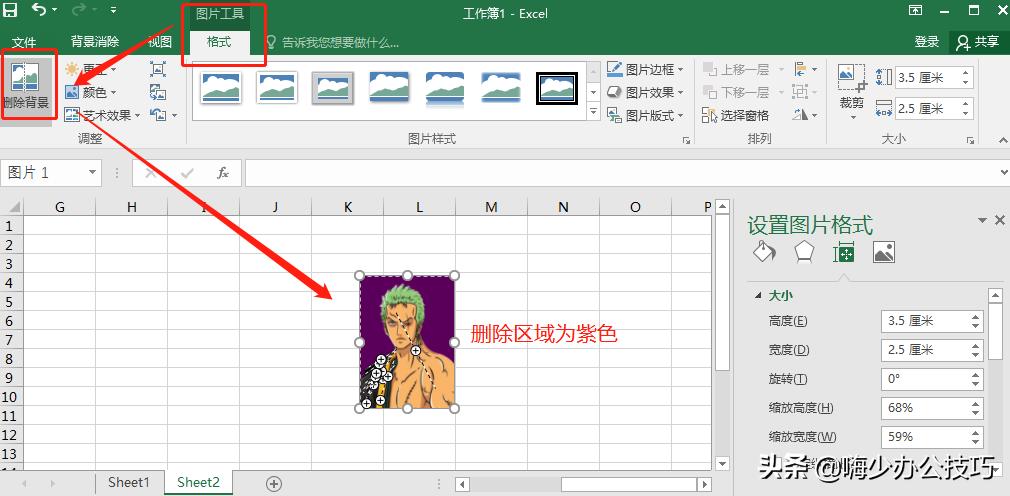Viewport: 1010px width, 496px height.
Task: Switch to the Sheet1 tab
Action: tap(128, 482)
